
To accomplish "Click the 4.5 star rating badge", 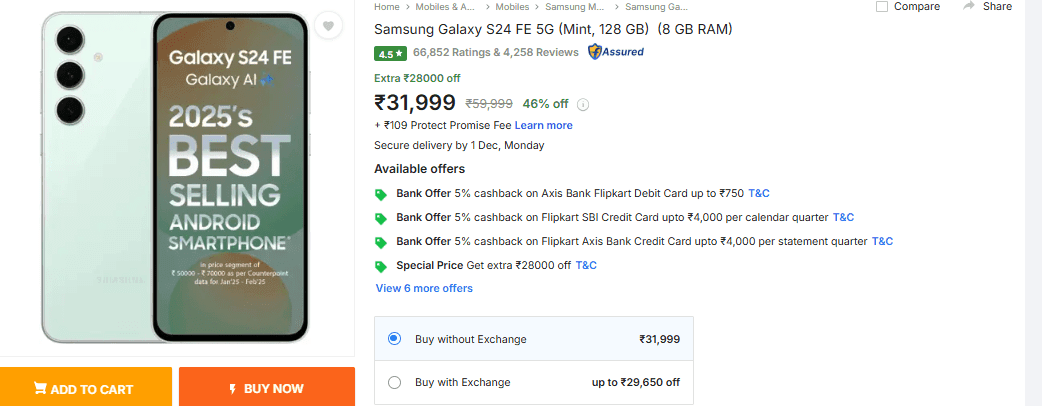I will point(389,53).
